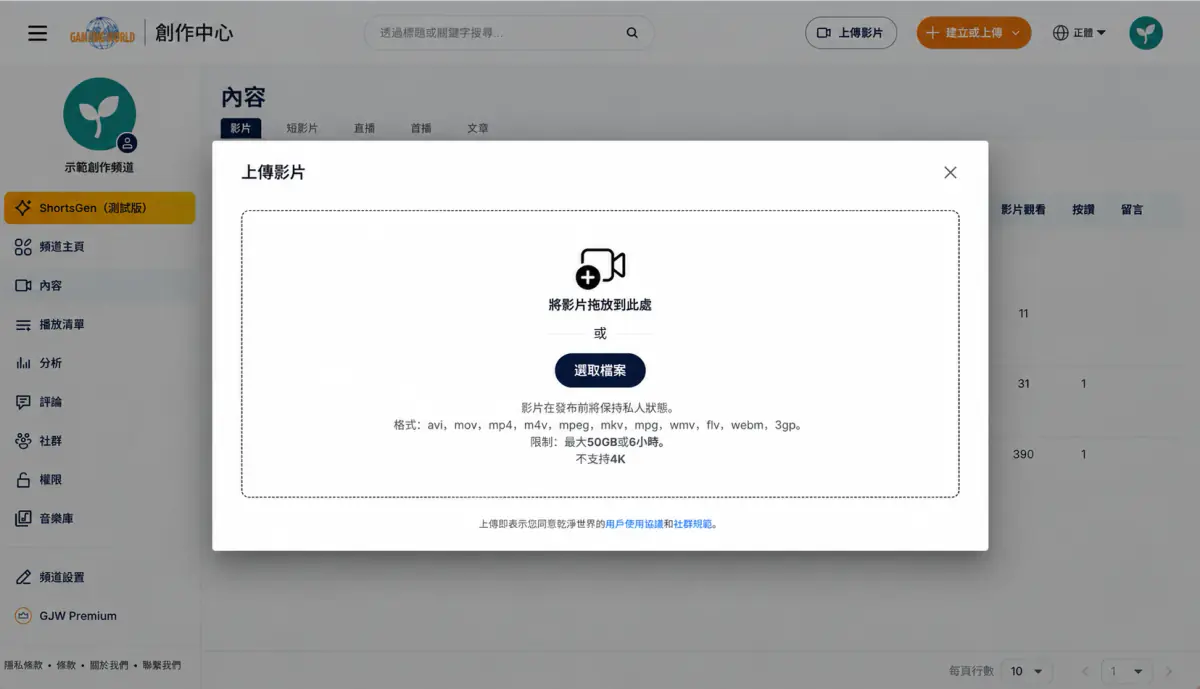Screen dimensions: 1200x689
Task: Open the 隱私條款 footer link
Action: click(23, 665)
